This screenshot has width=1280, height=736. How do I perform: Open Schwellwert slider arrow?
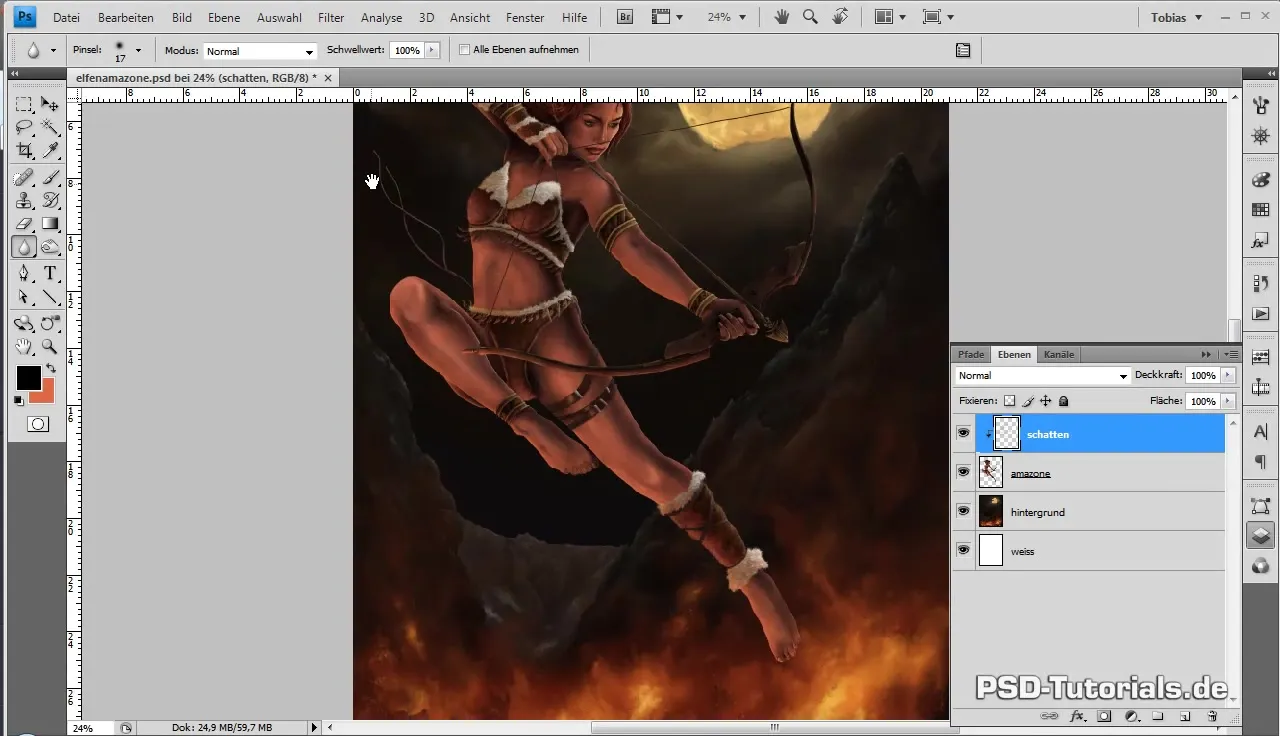click(x=432, y=50)
